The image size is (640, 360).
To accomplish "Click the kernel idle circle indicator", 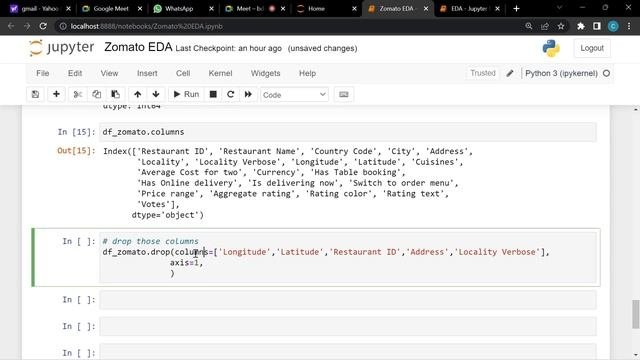I will [607, 73].
